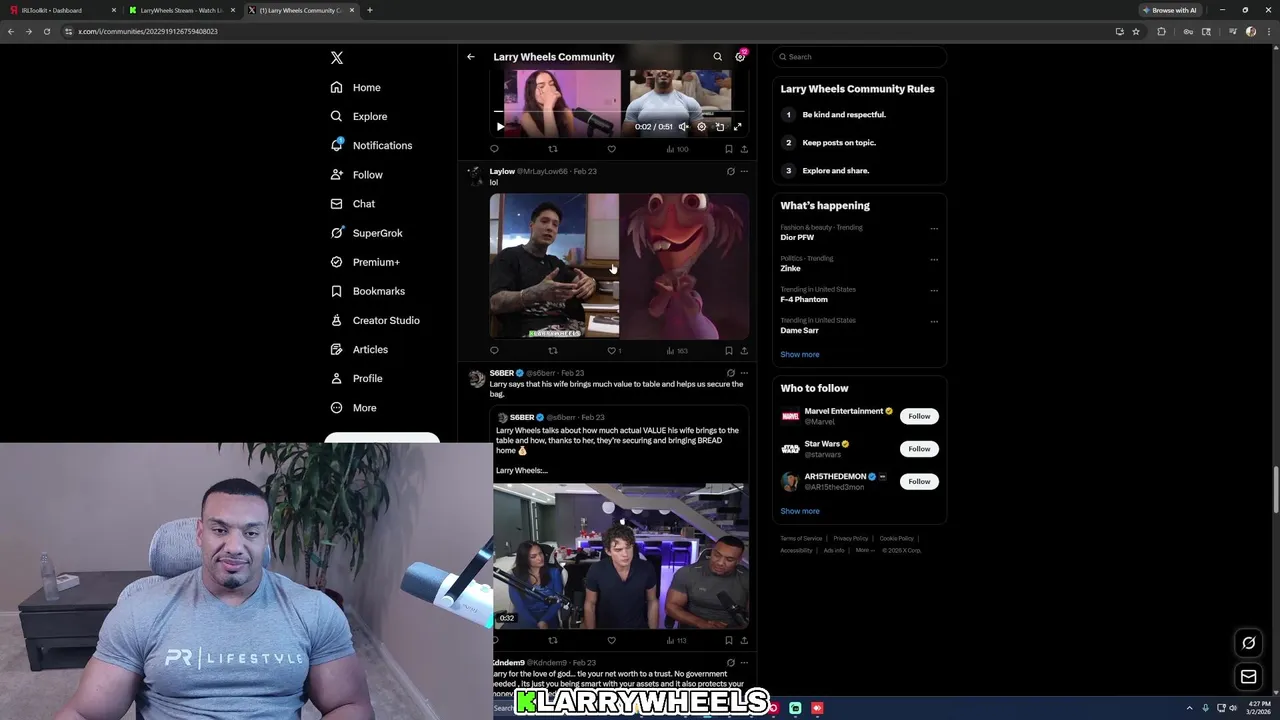Reply to Laylow's post
1280x720 pixels.
(494, 351)
